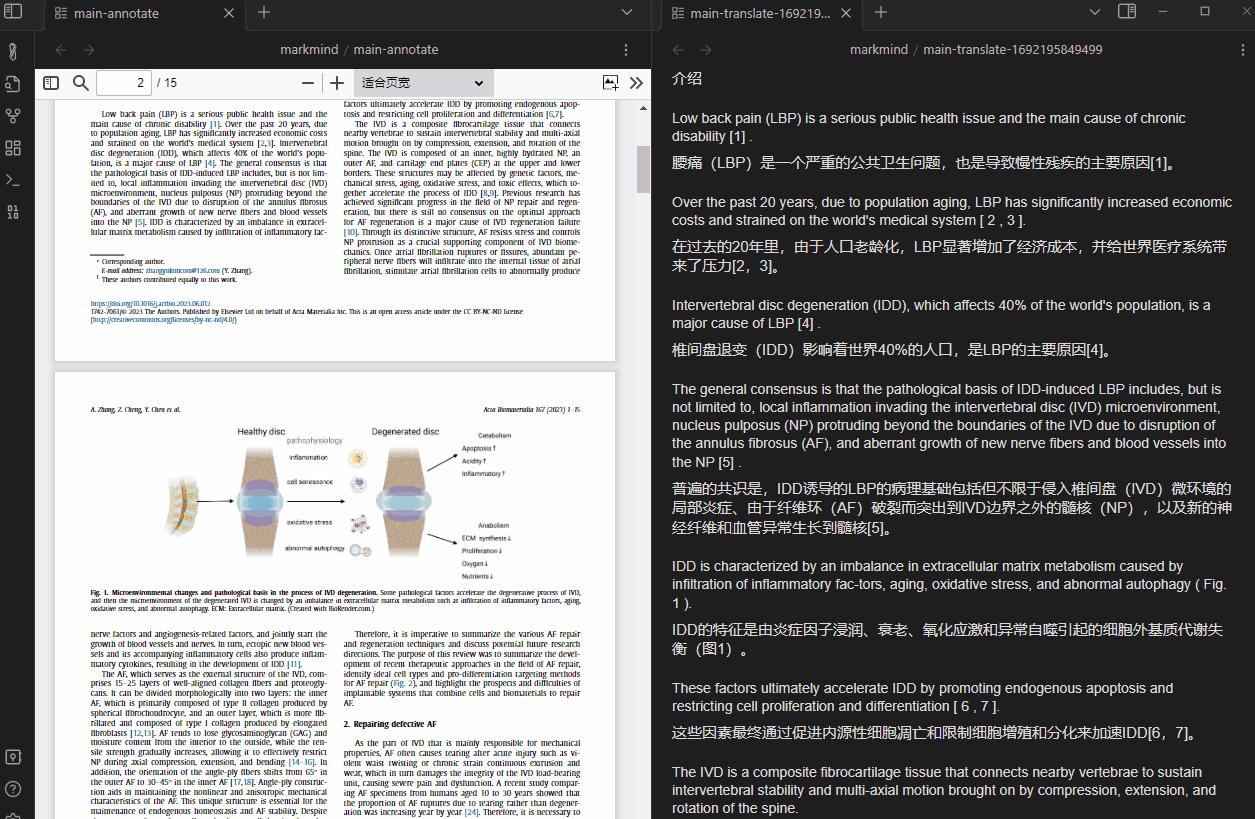Toggle right sidebar layout icon
The image size is (1255, 819).
1127,12
